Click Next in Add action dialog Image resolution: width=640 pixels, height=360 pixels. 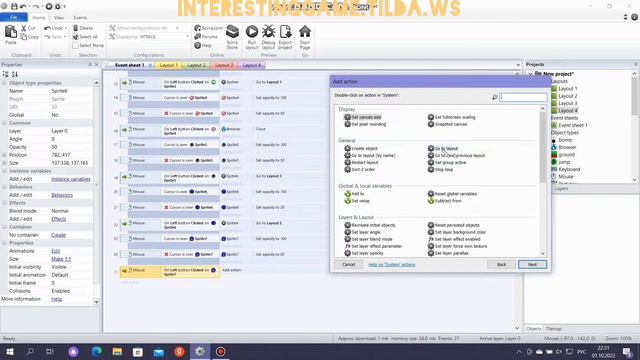tap(532, 264)
